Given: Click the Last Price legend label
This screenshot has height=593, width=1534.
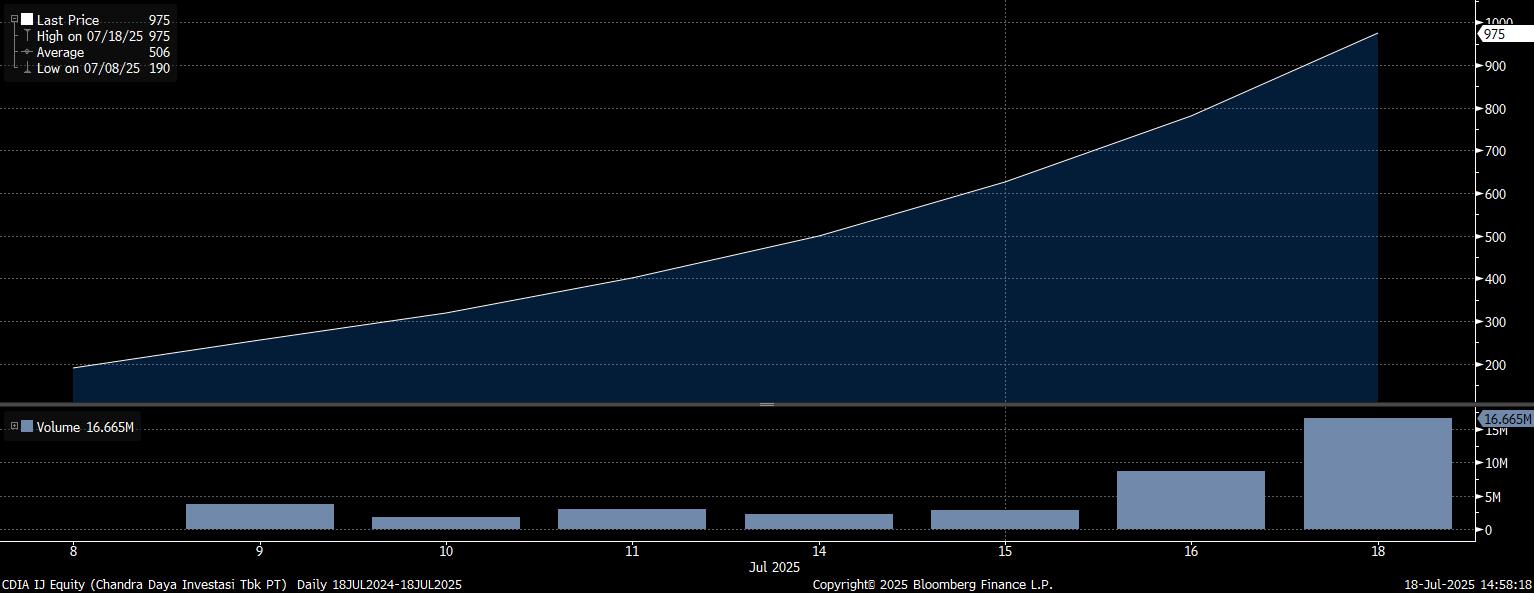Looking at the screenshot, I should coord(68,20).
